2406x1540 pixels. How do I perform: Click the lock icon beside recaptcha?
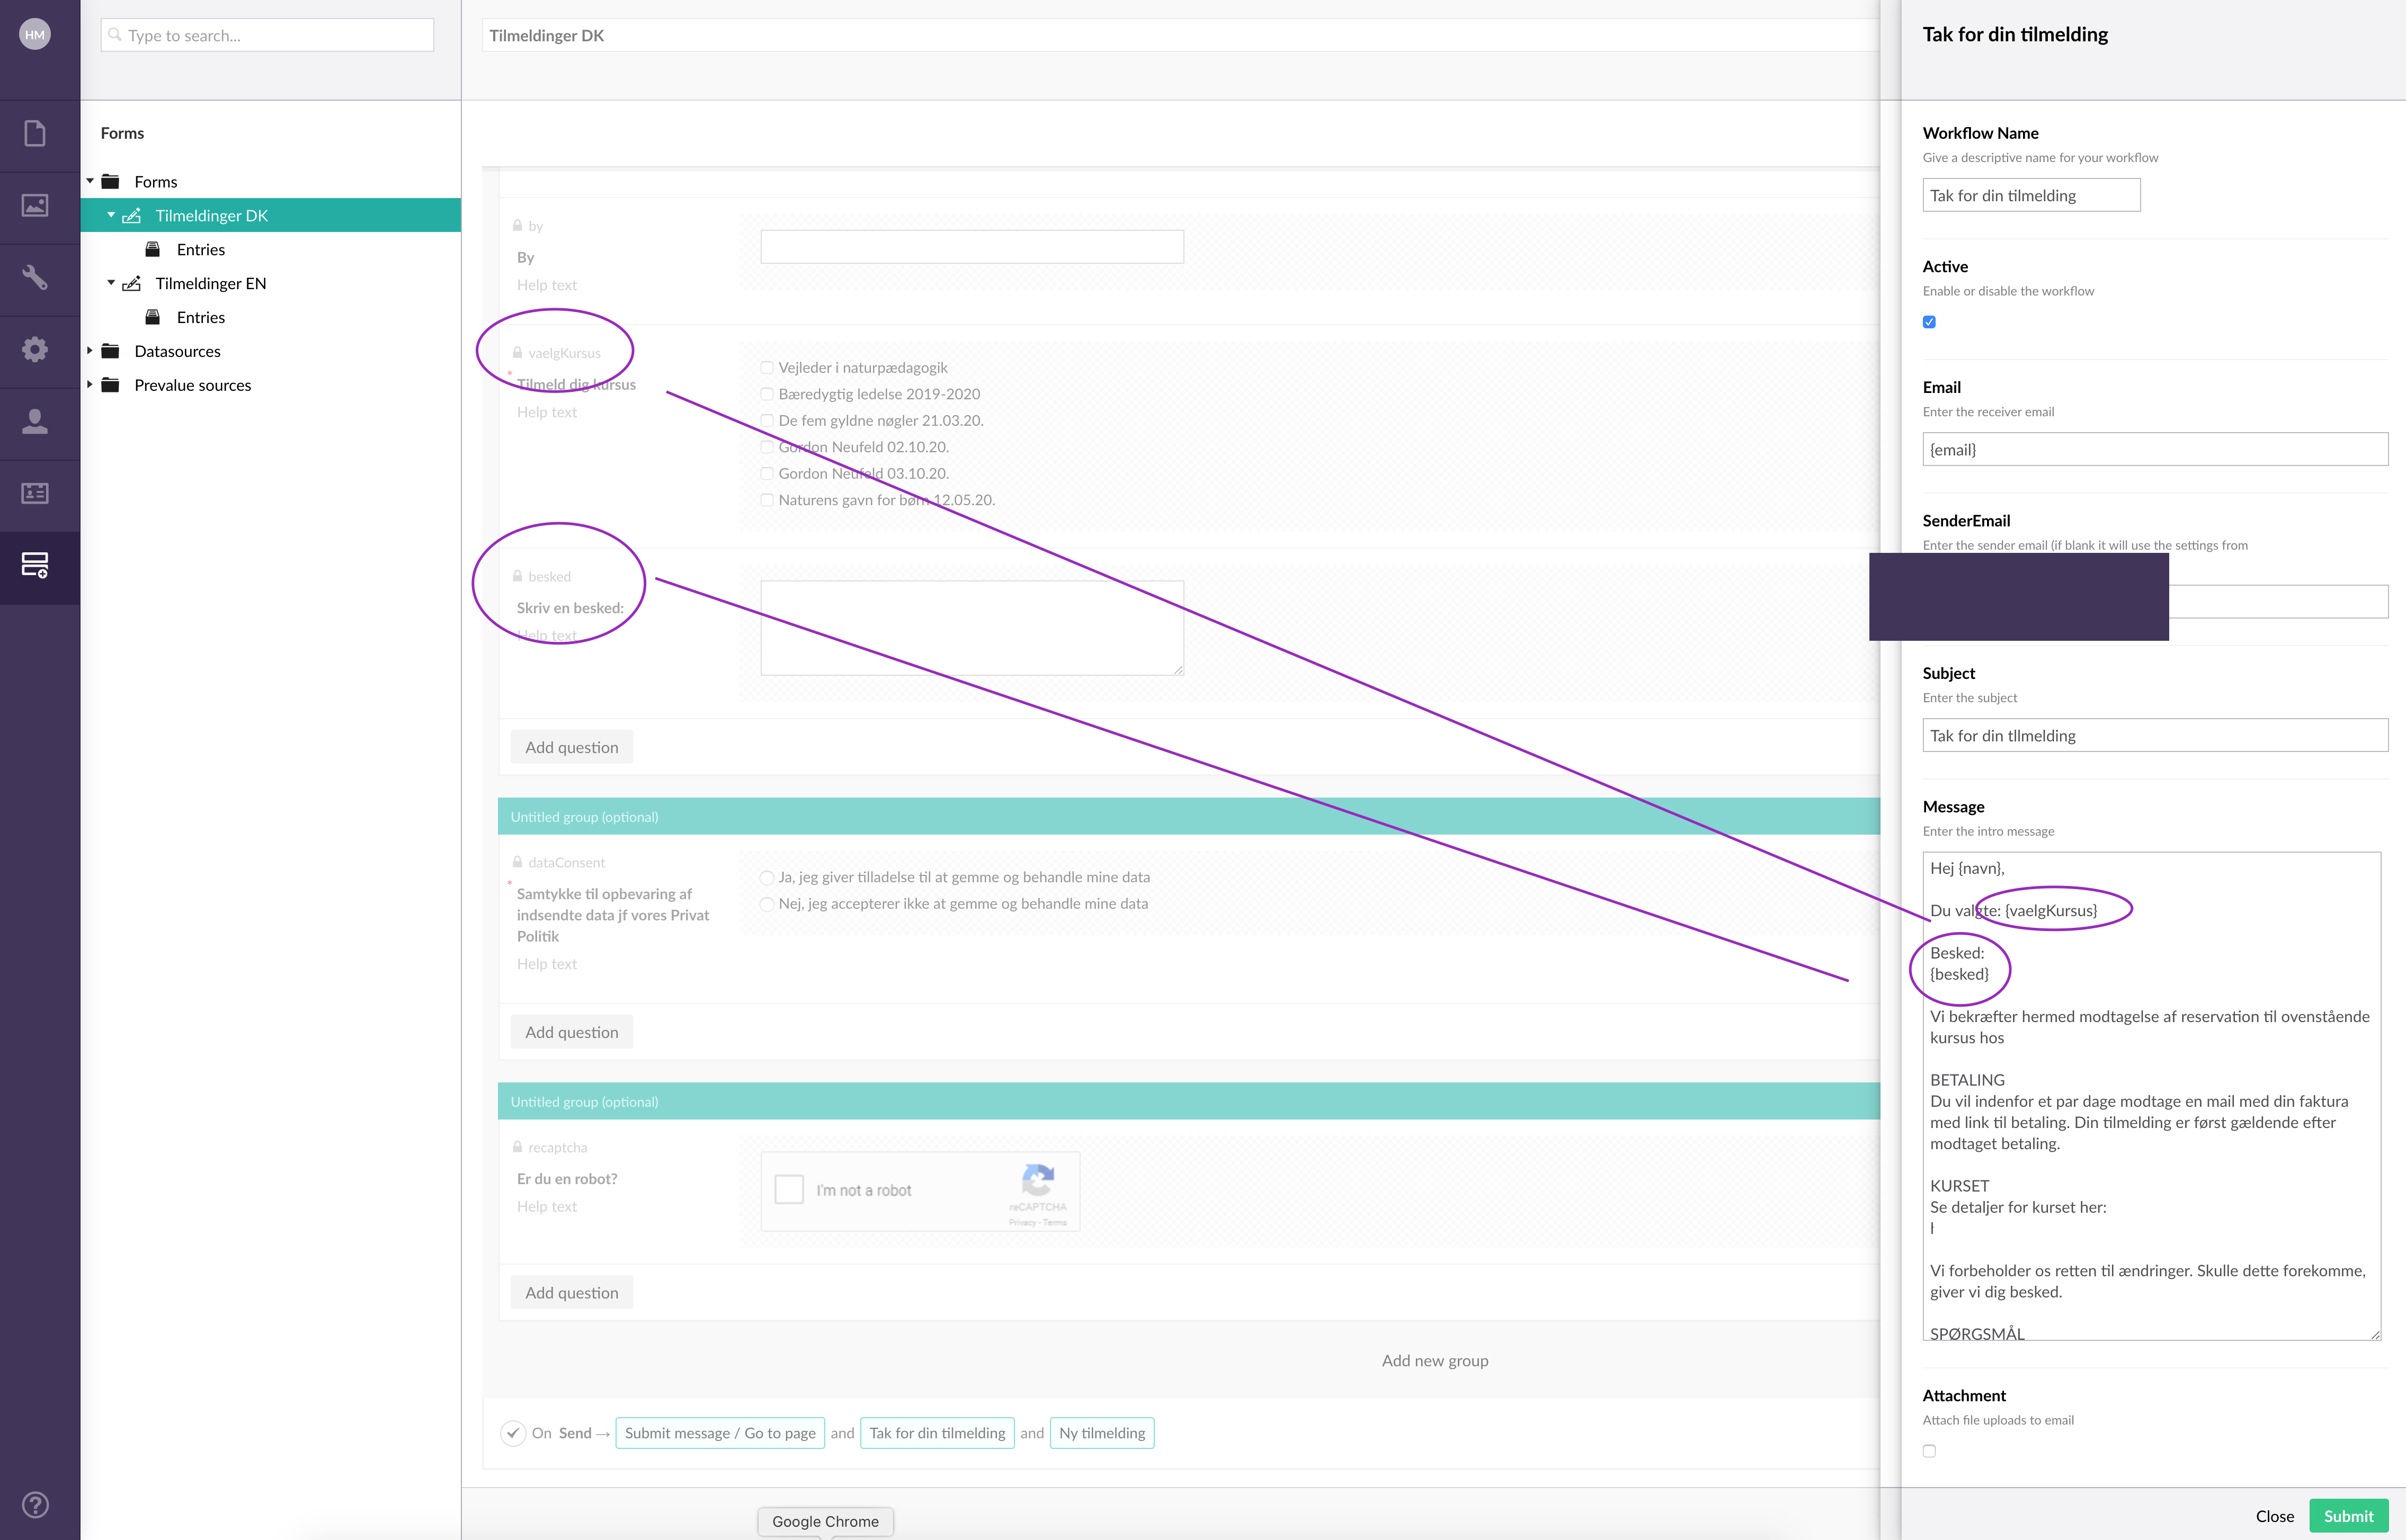pyautogui.click(x=517, y=1147)
